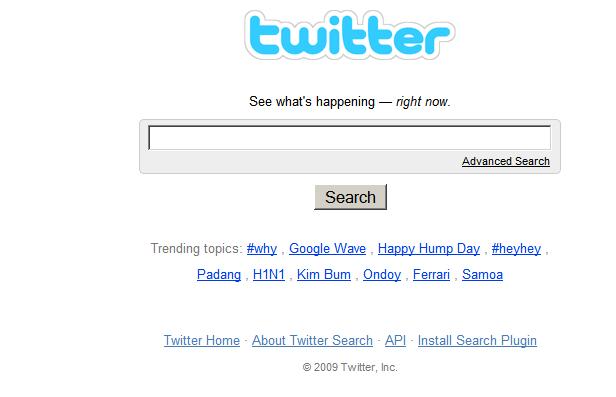The height and width of the screenshot is (397, 616).
Task: Open the API footer link
Action: (395, 340)
